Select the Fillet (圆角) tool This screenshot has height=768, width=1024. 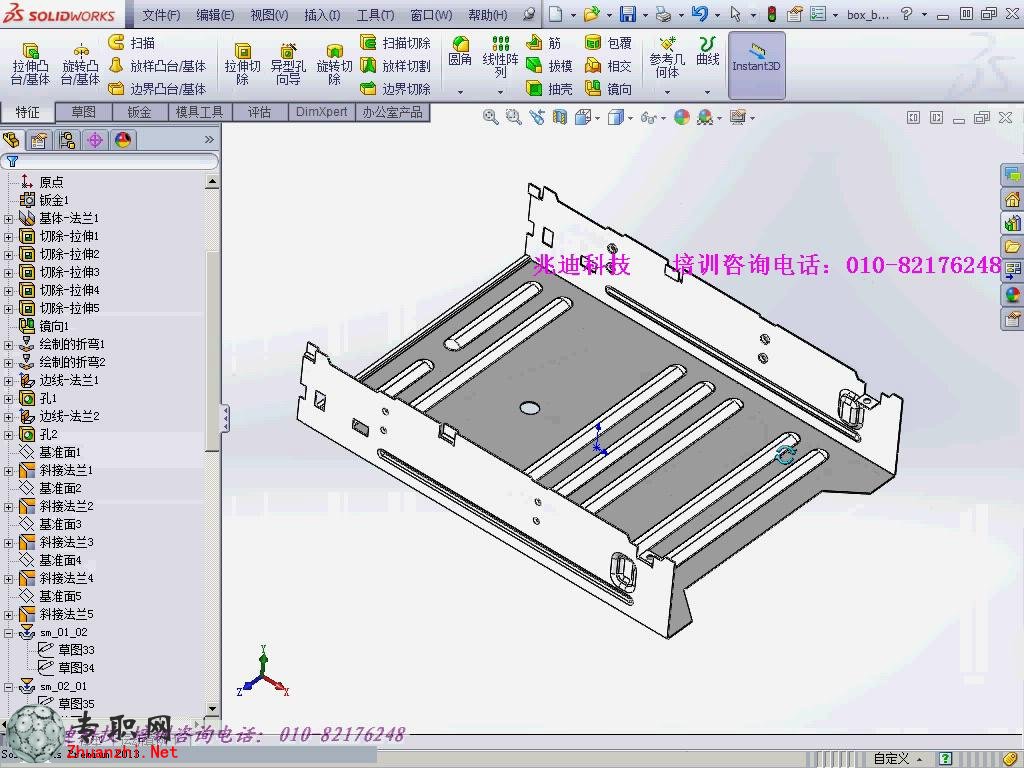460,52
